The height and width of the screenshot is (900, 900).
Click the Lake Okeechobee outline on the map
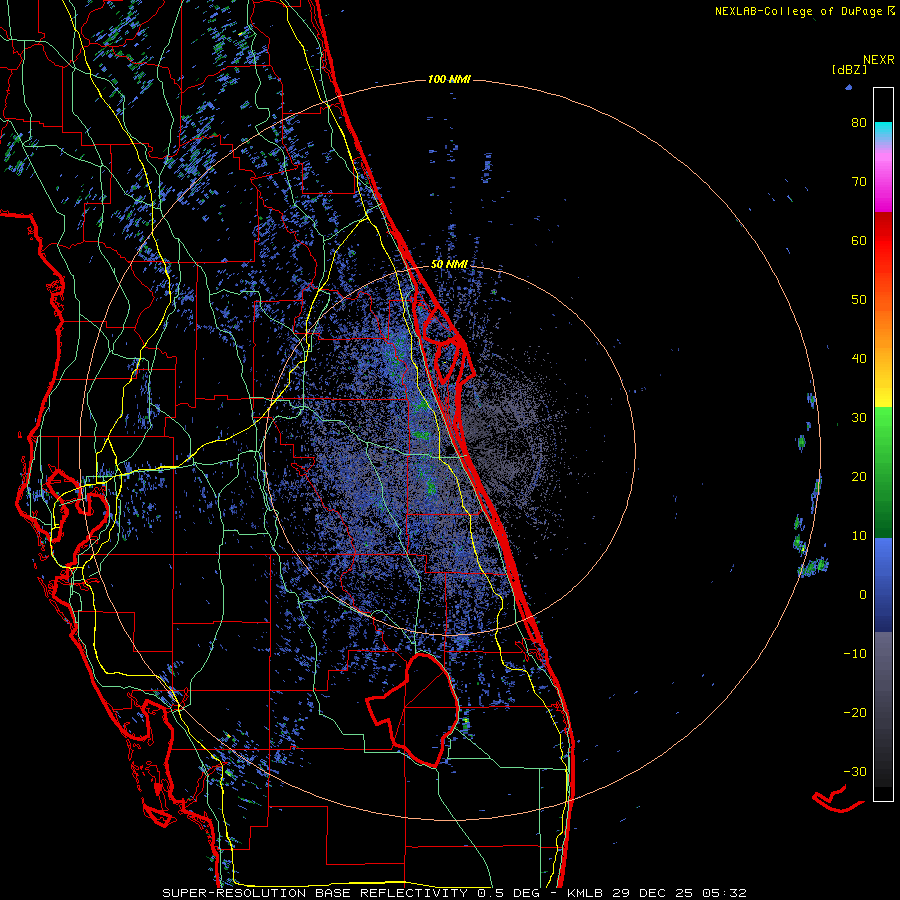point(413,709)
